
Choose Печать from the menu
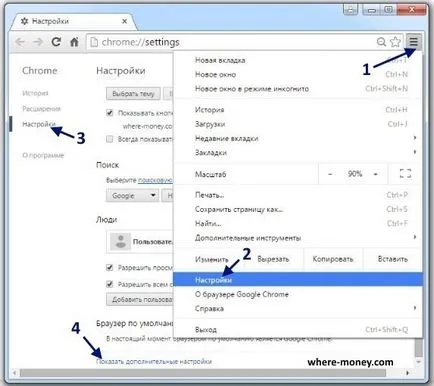(x=297, y=195)
